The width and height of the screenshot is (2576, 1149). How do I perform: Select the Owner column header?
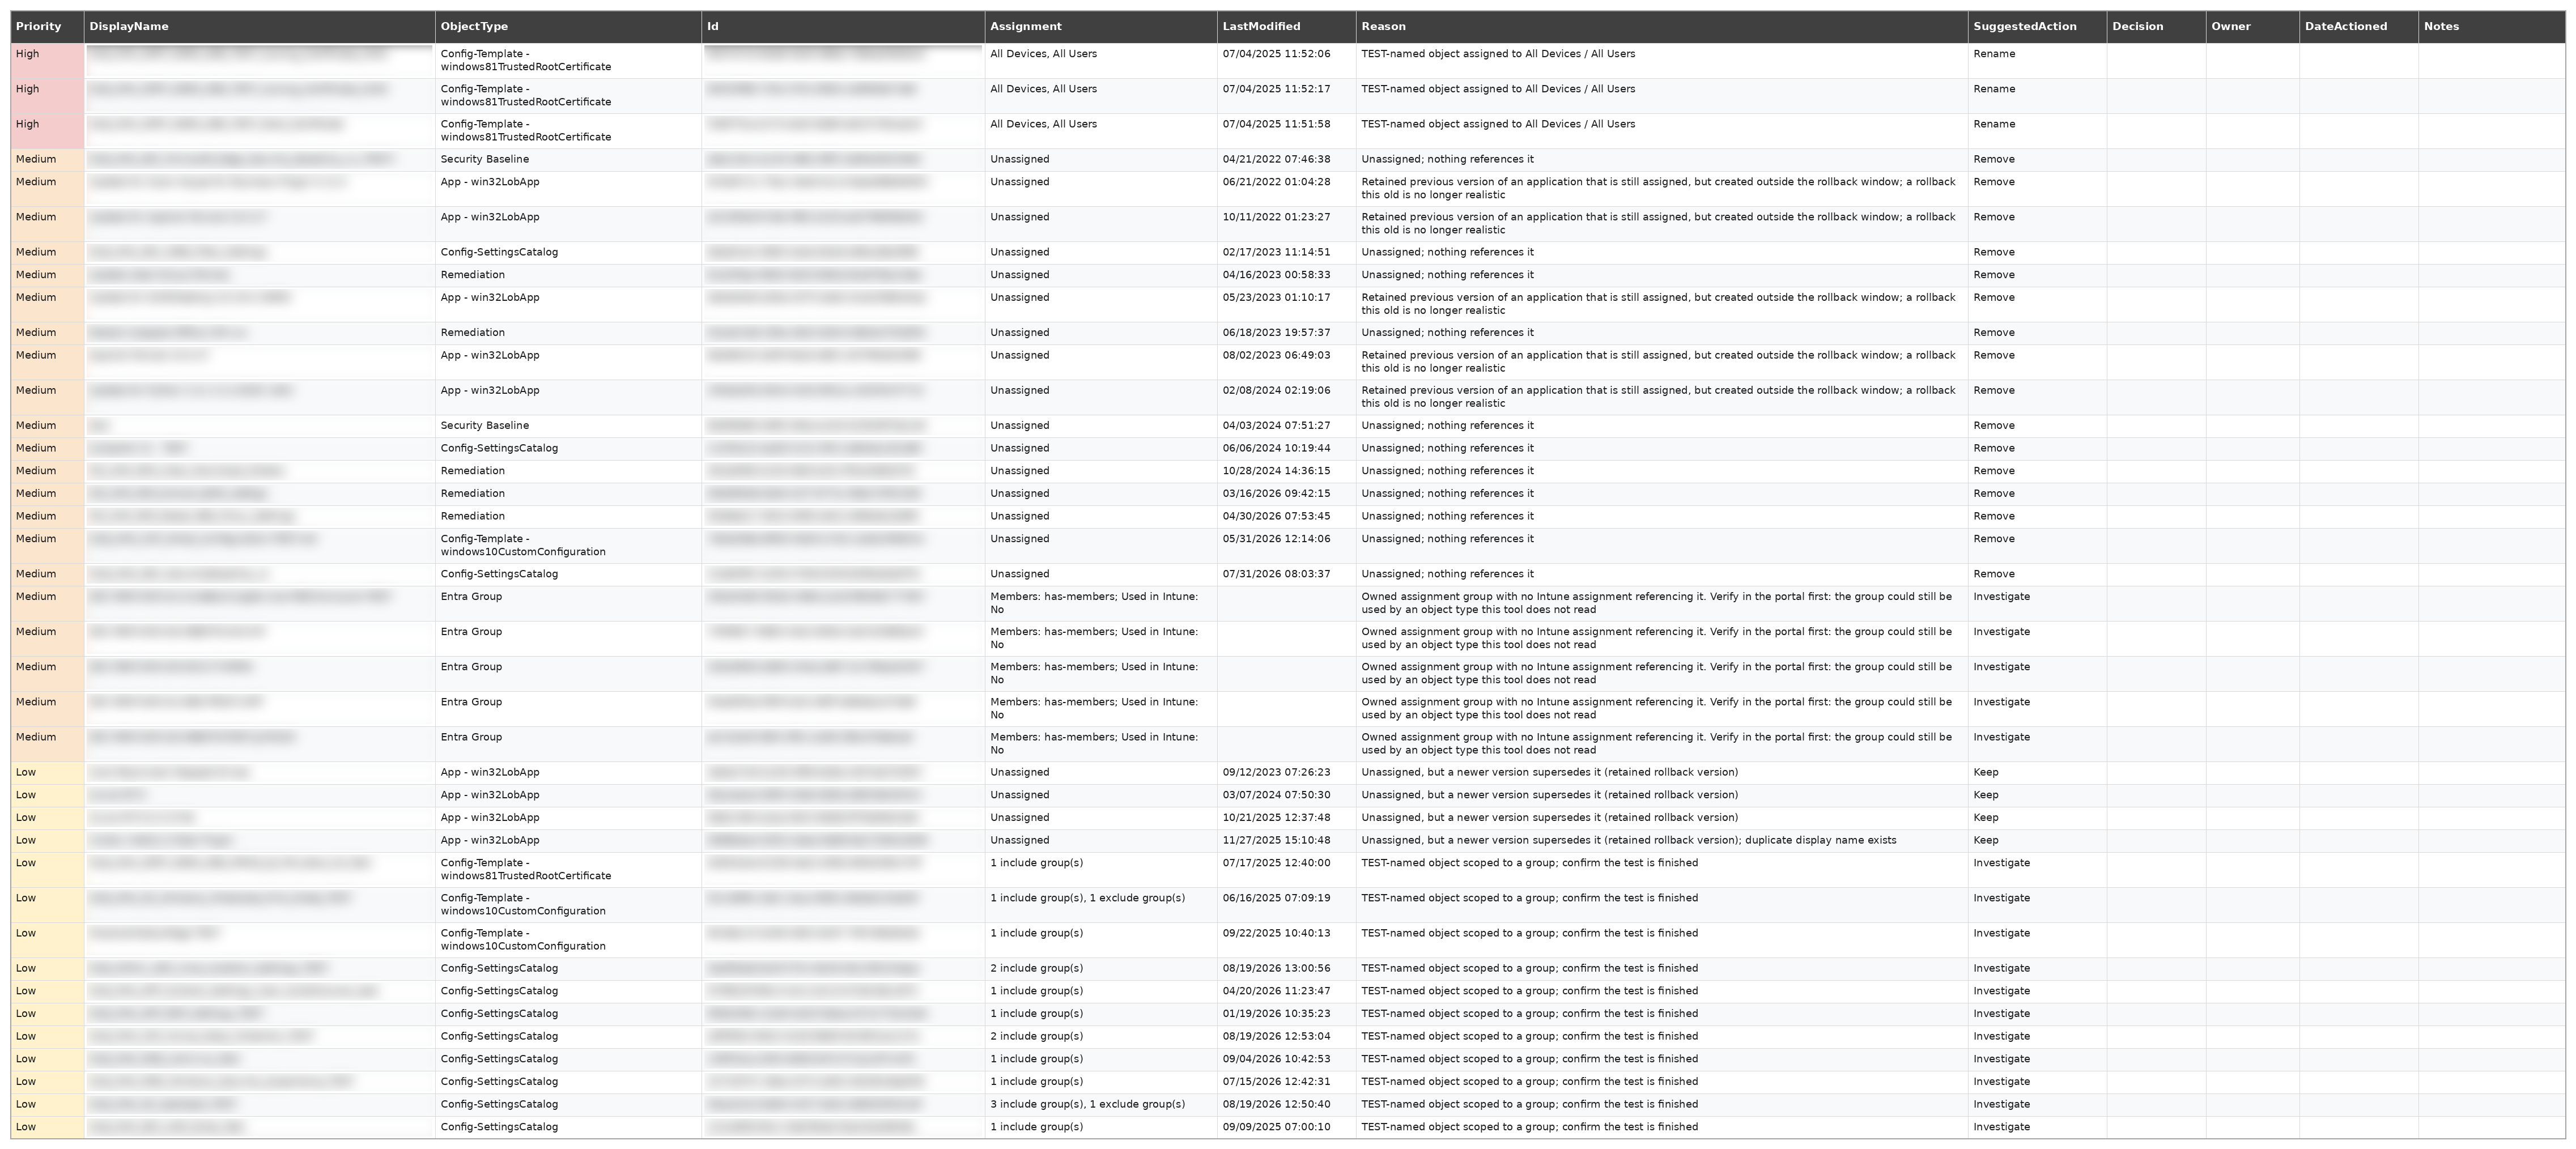click(x=2252, y=27)
